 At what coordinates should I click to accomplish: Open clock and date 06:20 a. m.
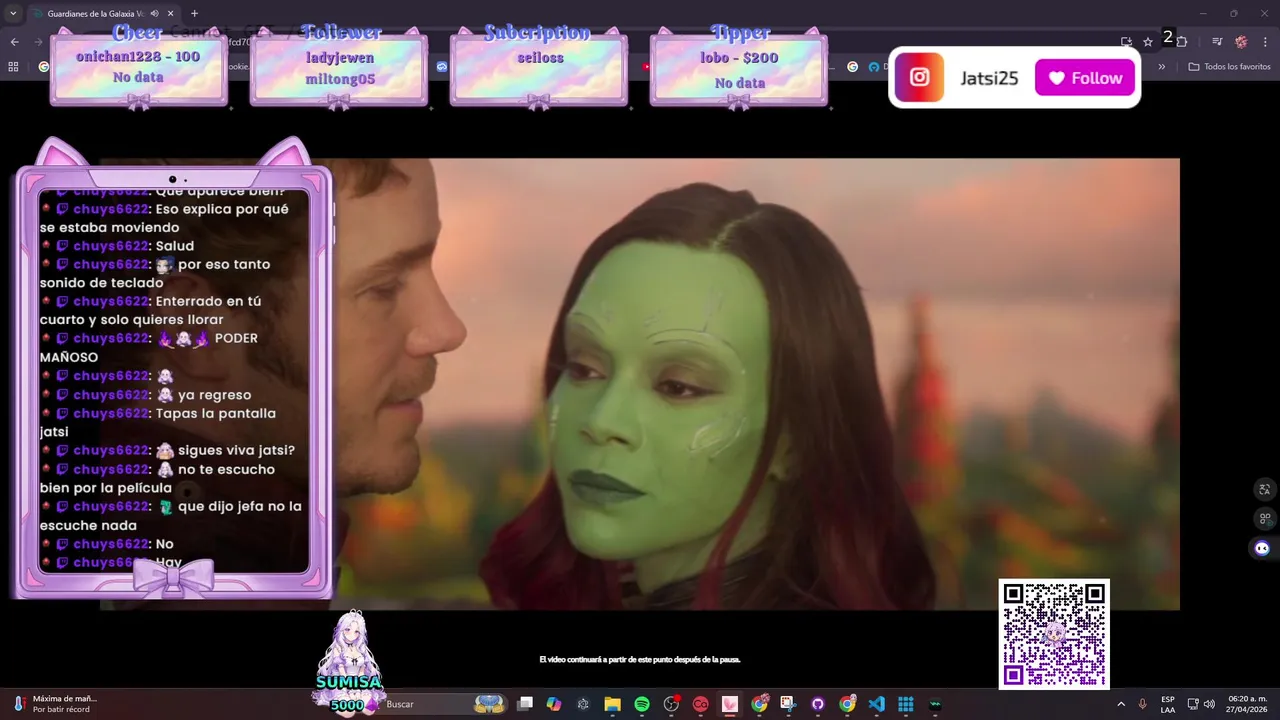point(1247,704)
